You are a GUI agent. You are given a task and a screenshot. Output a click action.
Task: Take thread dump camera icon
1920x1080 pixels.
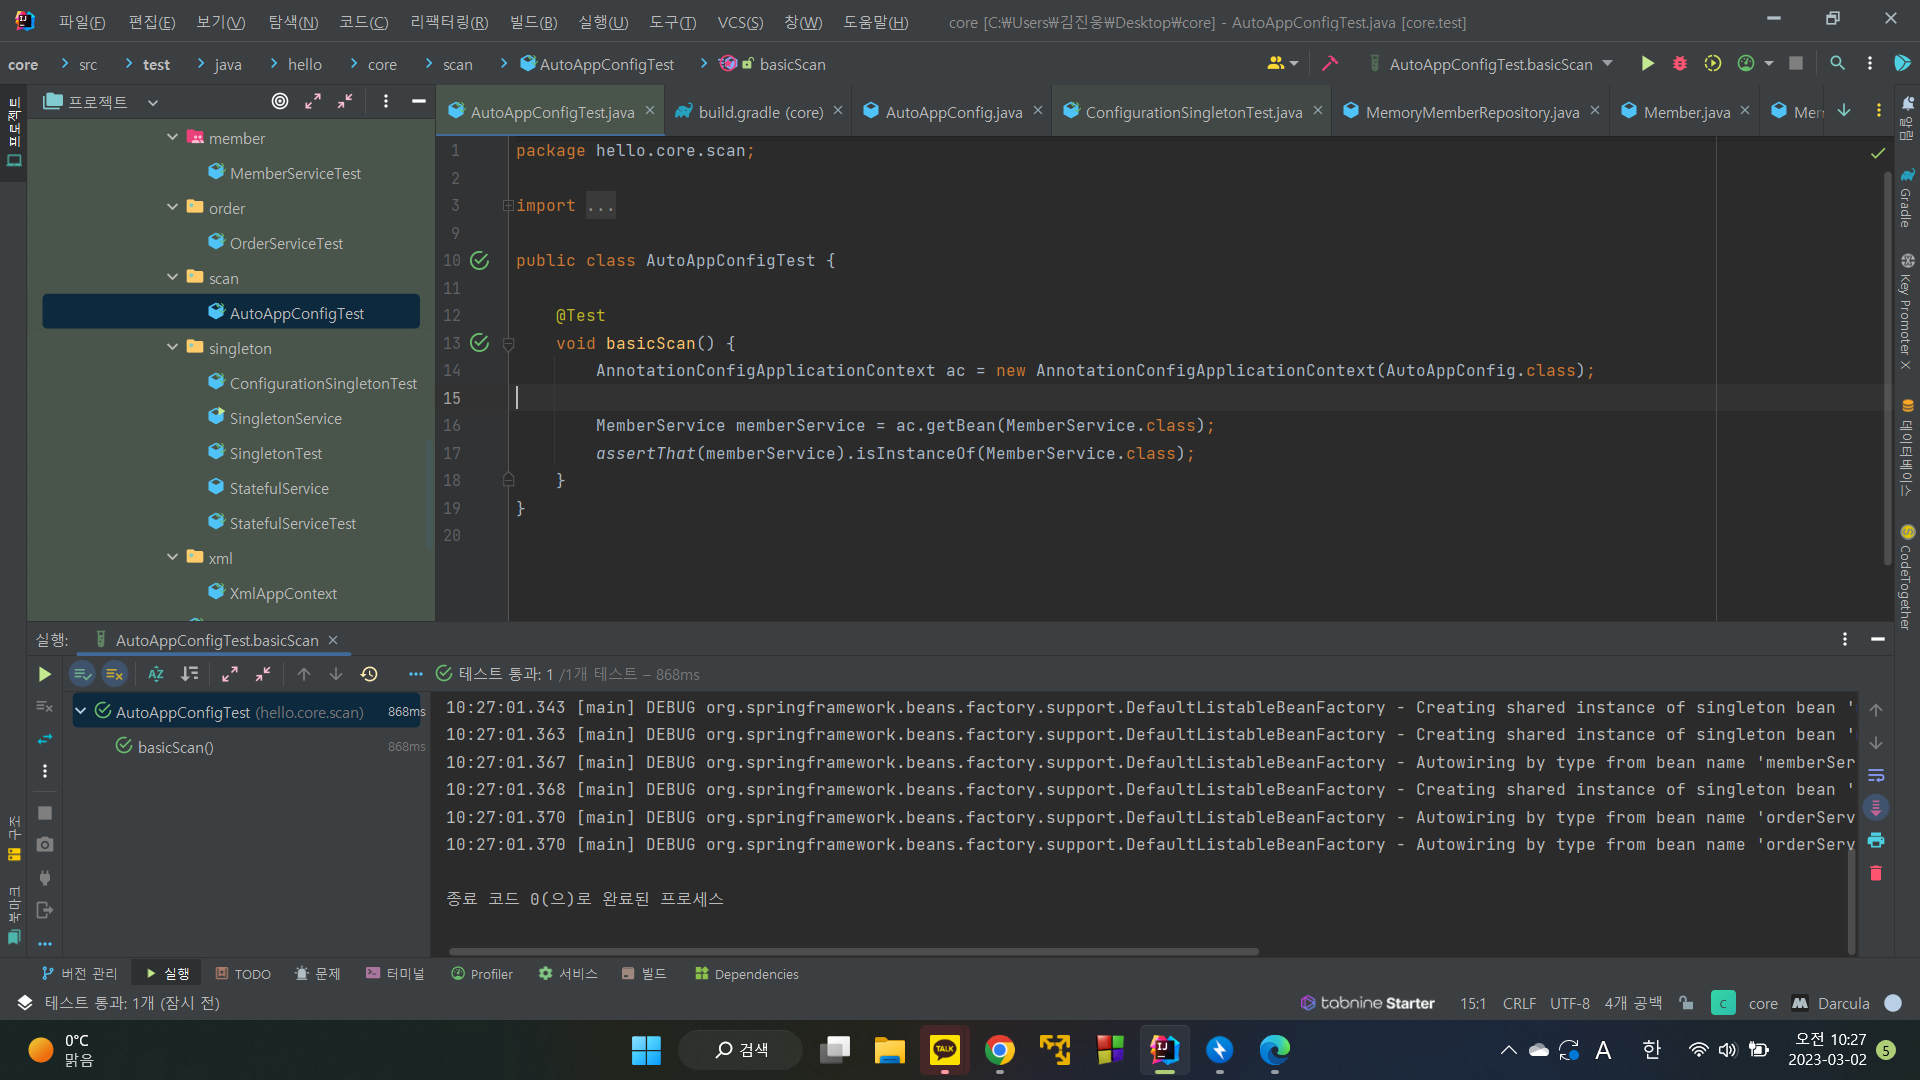[45, 845]
